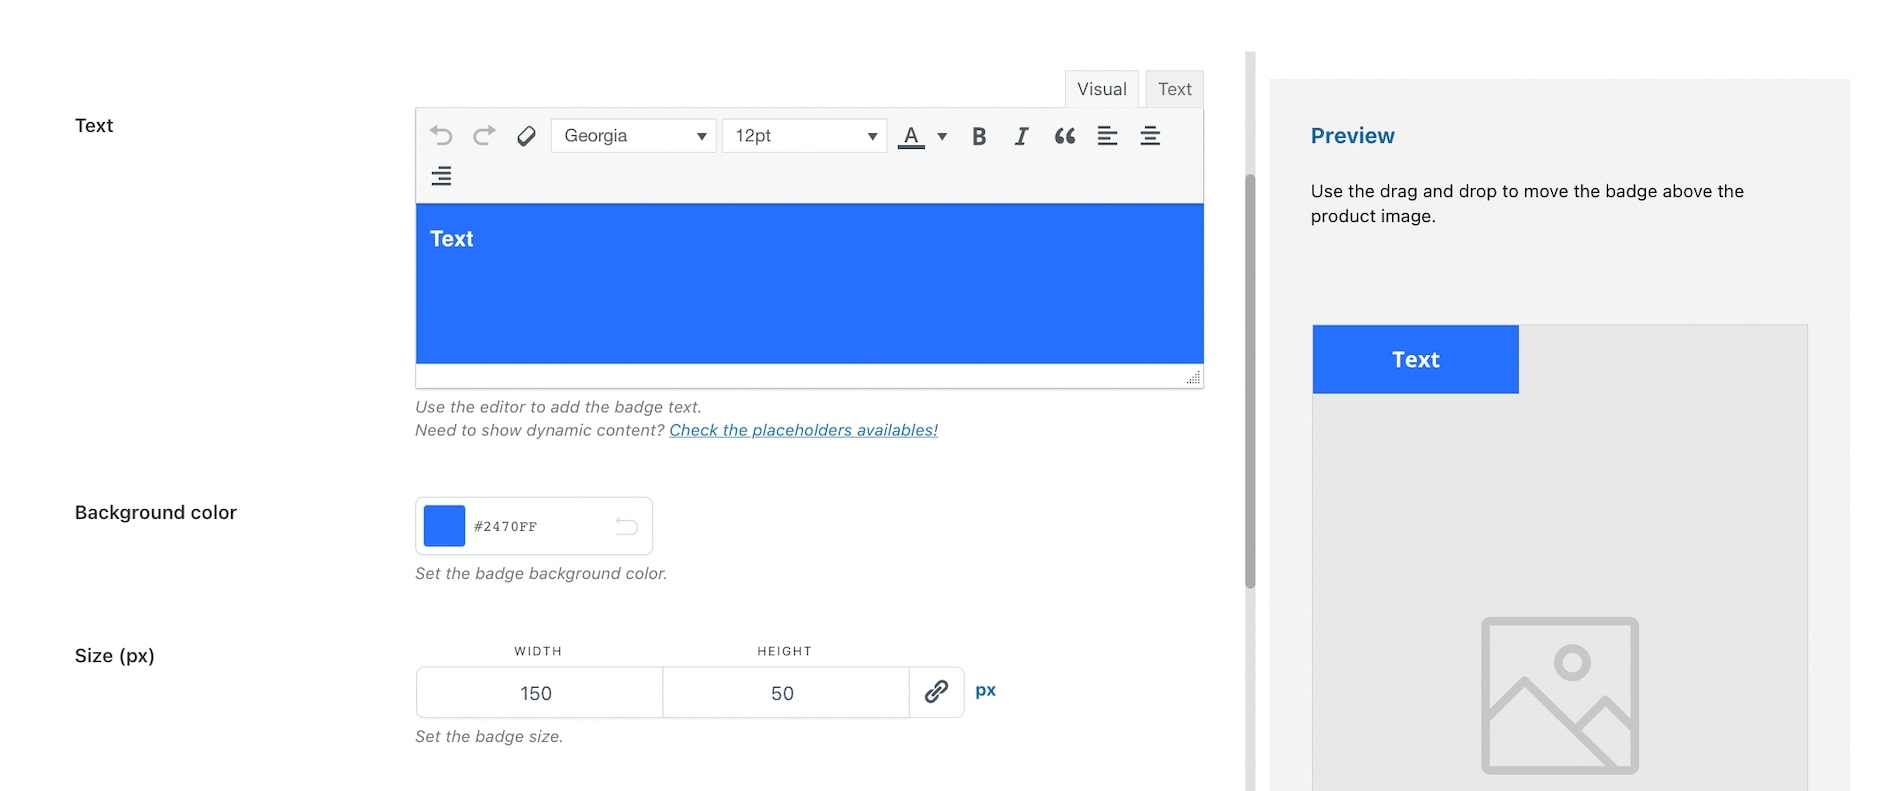Click inside the blue badge text editor area
Viewport: 1900px width, 791px height.
coord(809,284)
